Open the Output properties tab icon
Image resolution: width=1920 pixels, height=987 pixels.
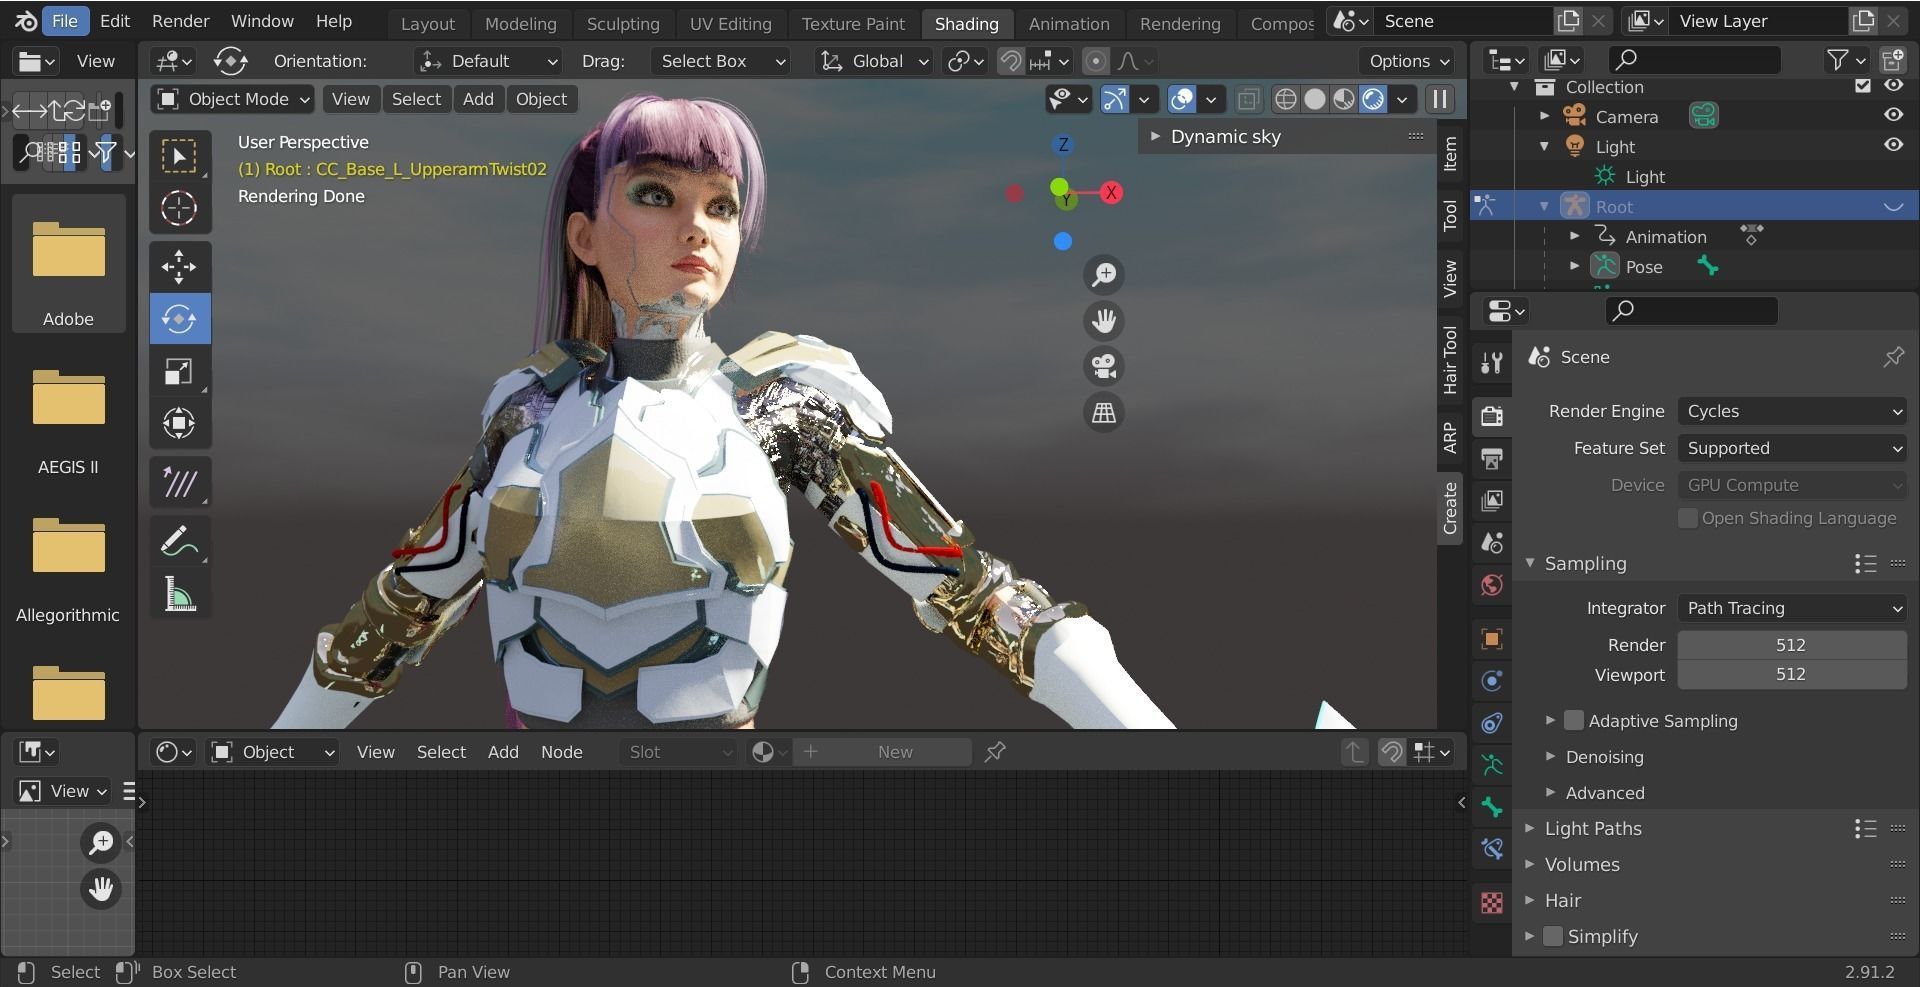point(1492,459)
